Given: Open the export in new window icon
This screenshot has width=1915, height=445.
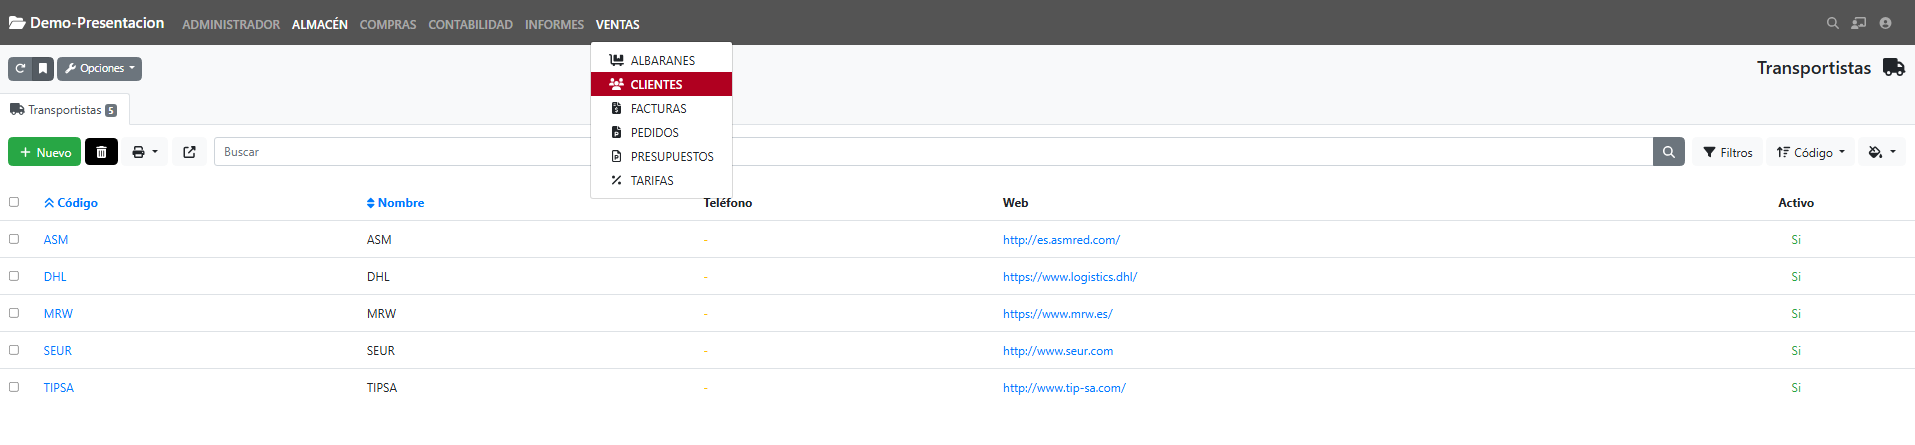Looking at the screenshot, I should coord(190,152).
